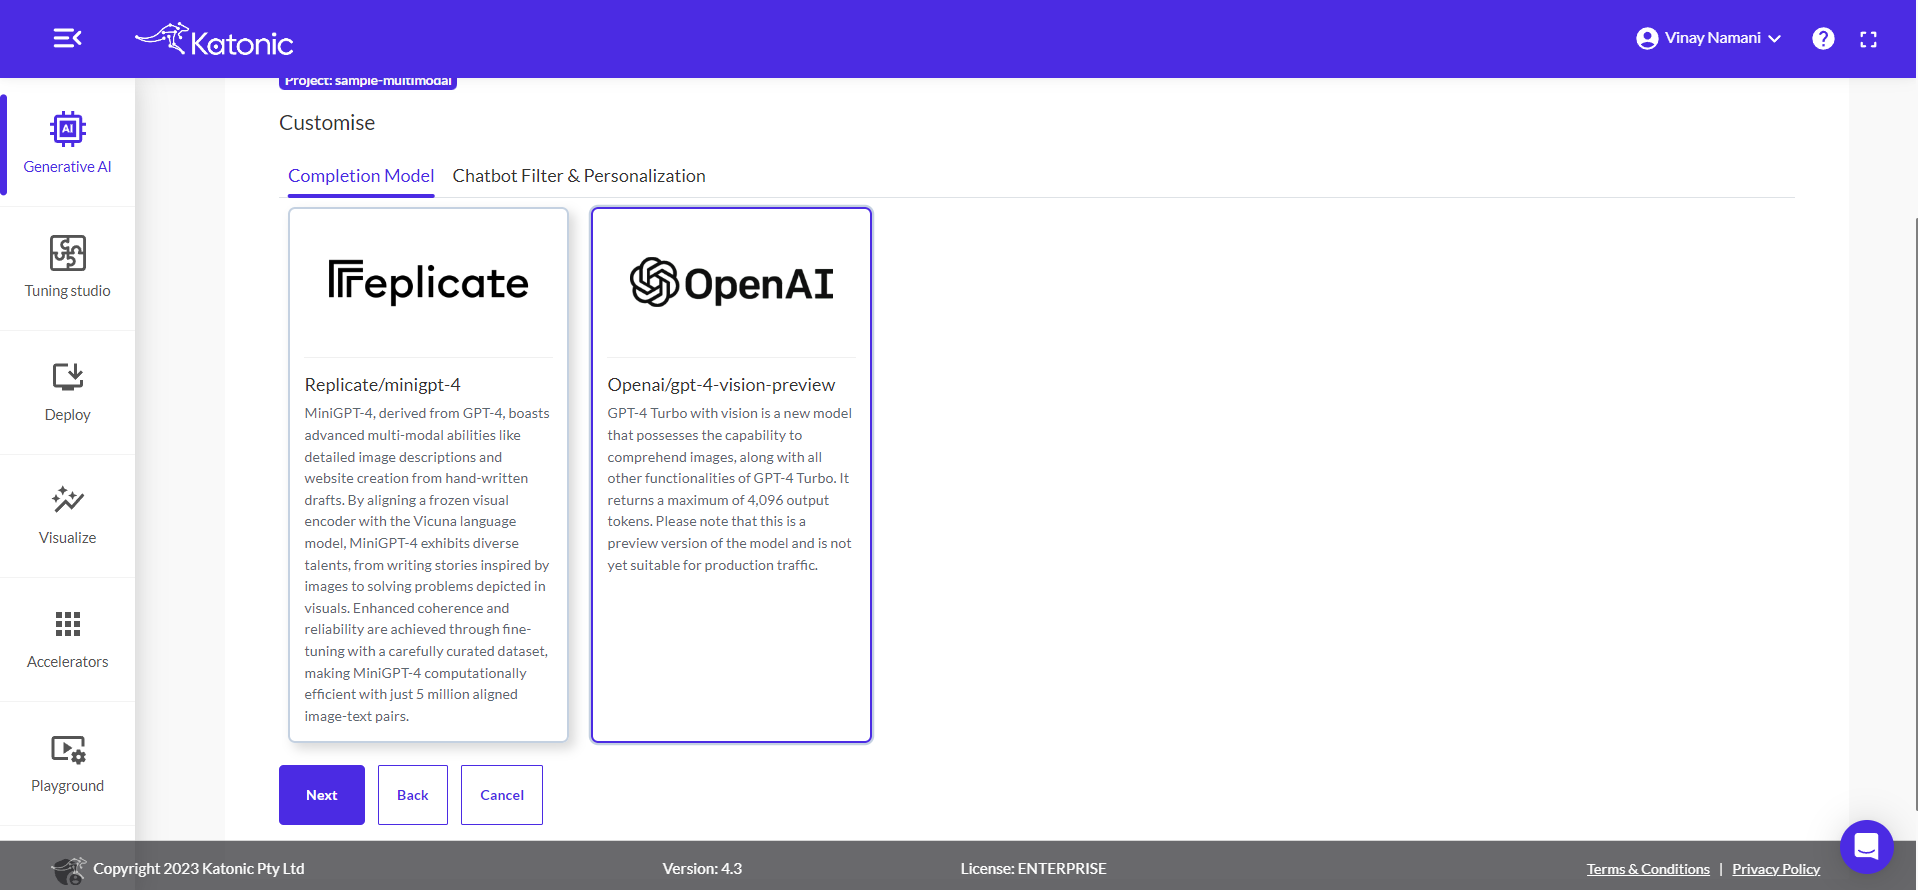Image resolution: width=1918 pixels, height=890 pixels.
Task: Open help with the question mark icon
Action: click(1823, 38)
